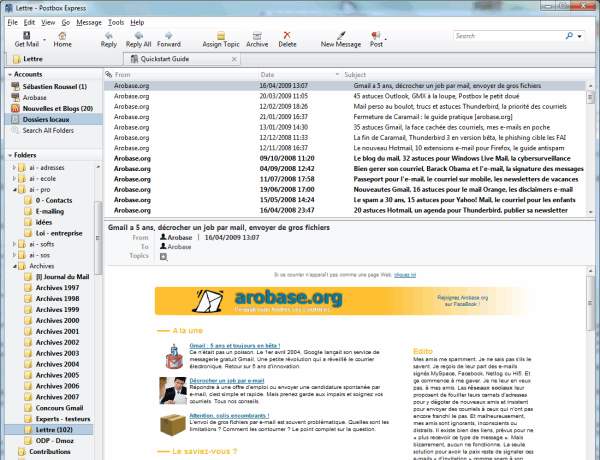Open the 'cliquez ici' web page link
The height and width of the screenshot is (460, 600).
pos(405,275)
